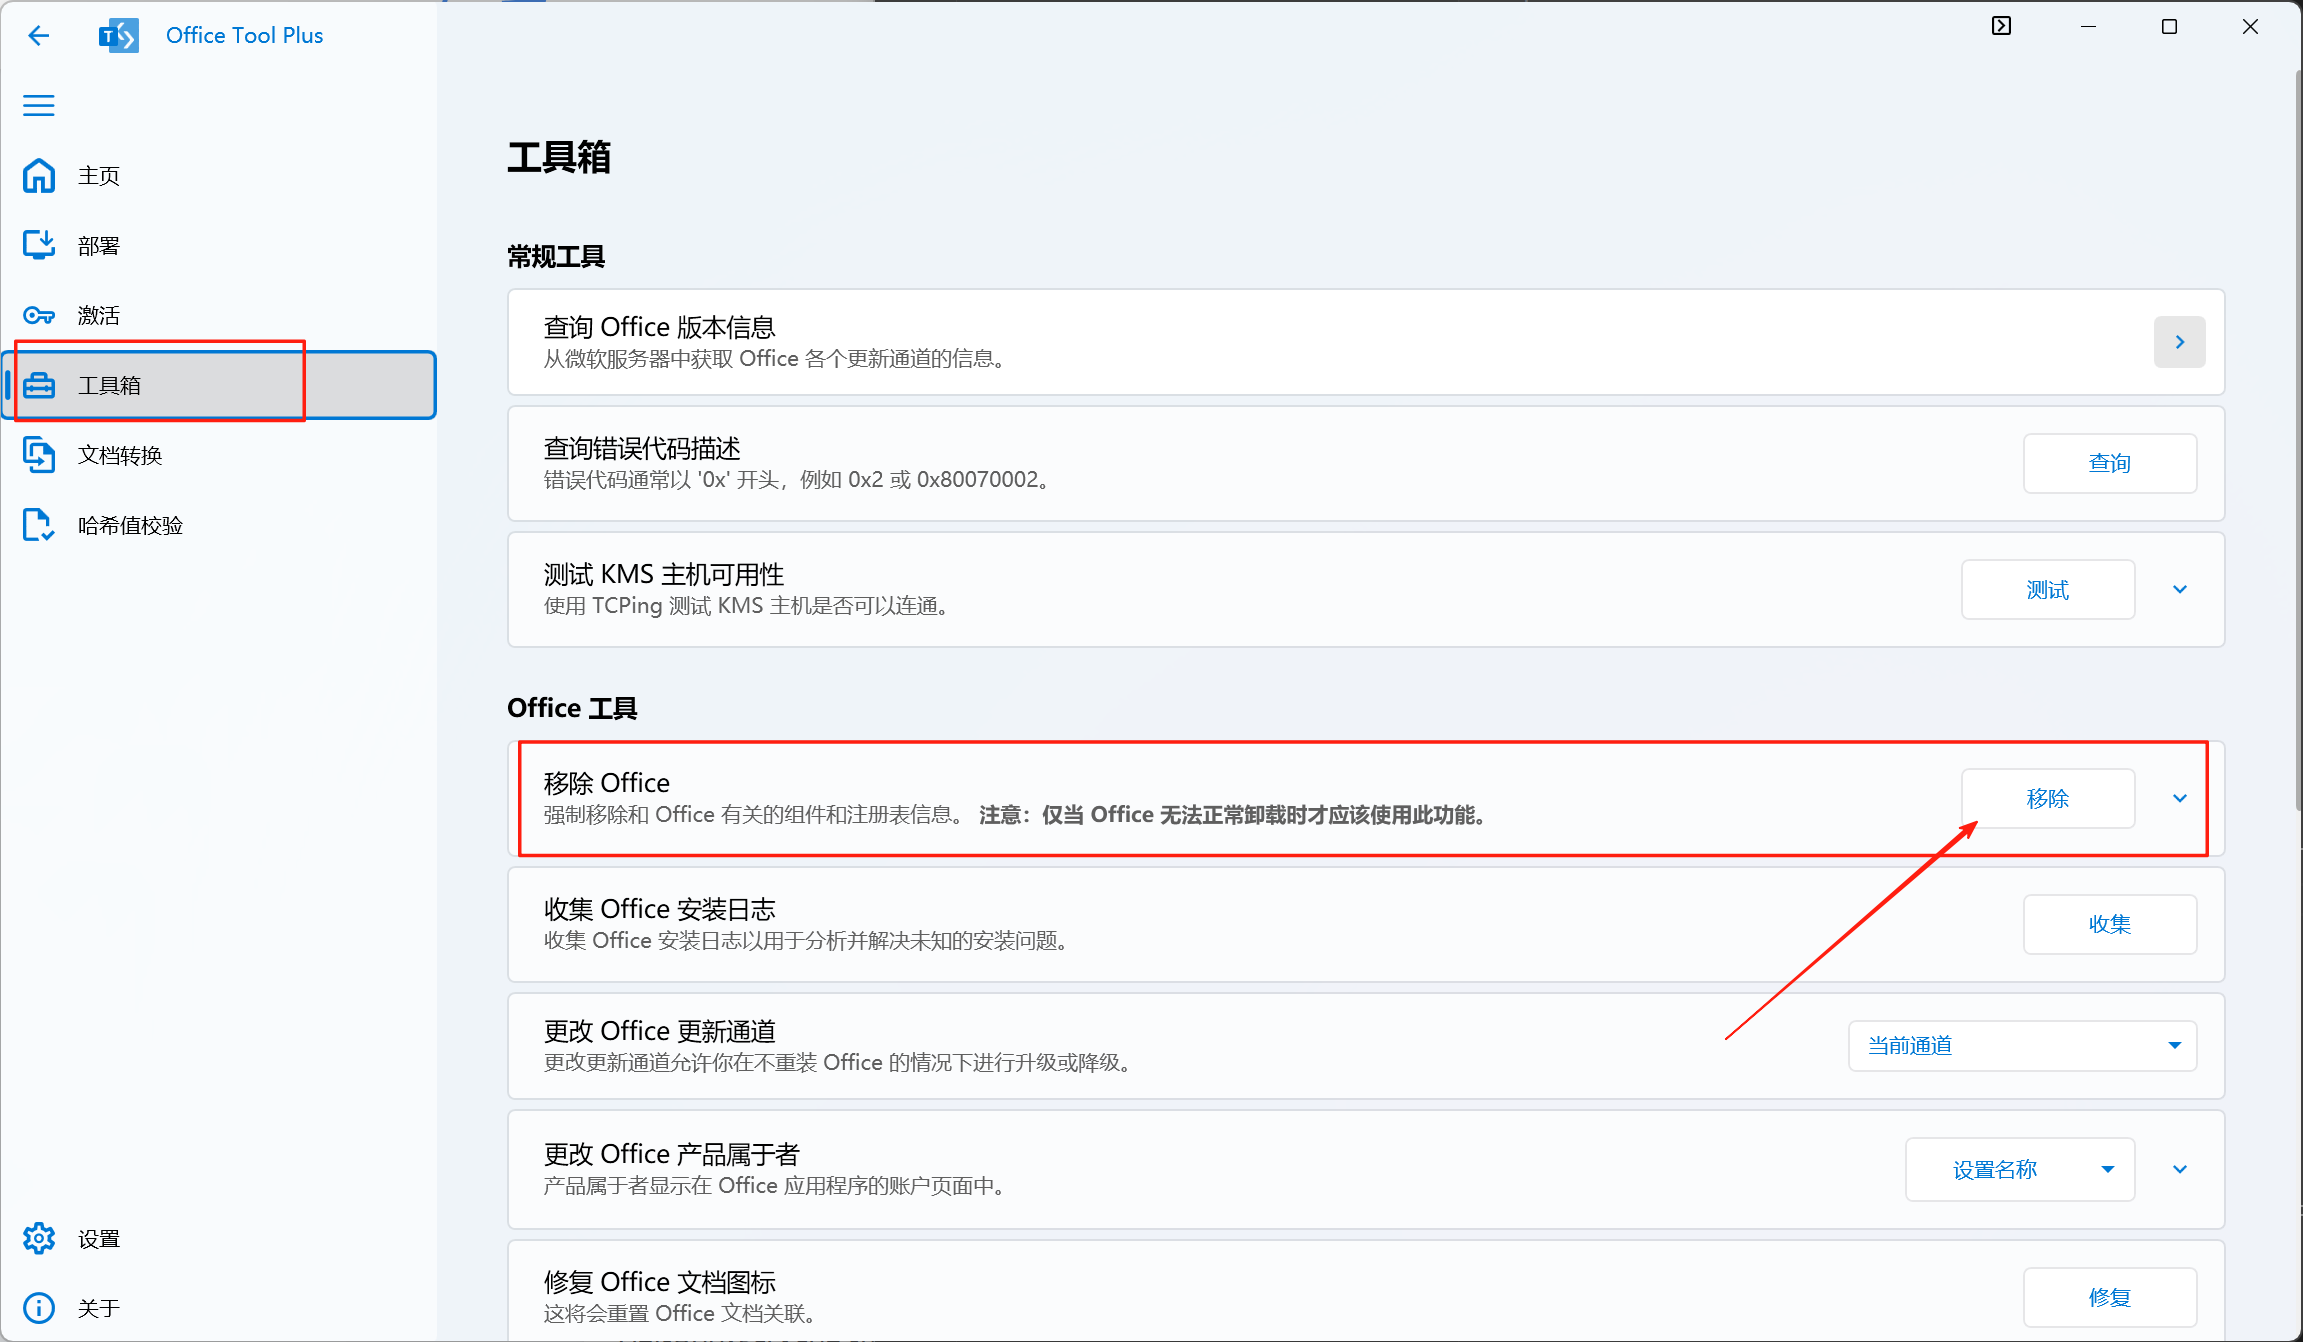The image size is (2303, 1342).
Task: Click the 更改 Office 更新通道 title text
Action: pos(659,1030)
